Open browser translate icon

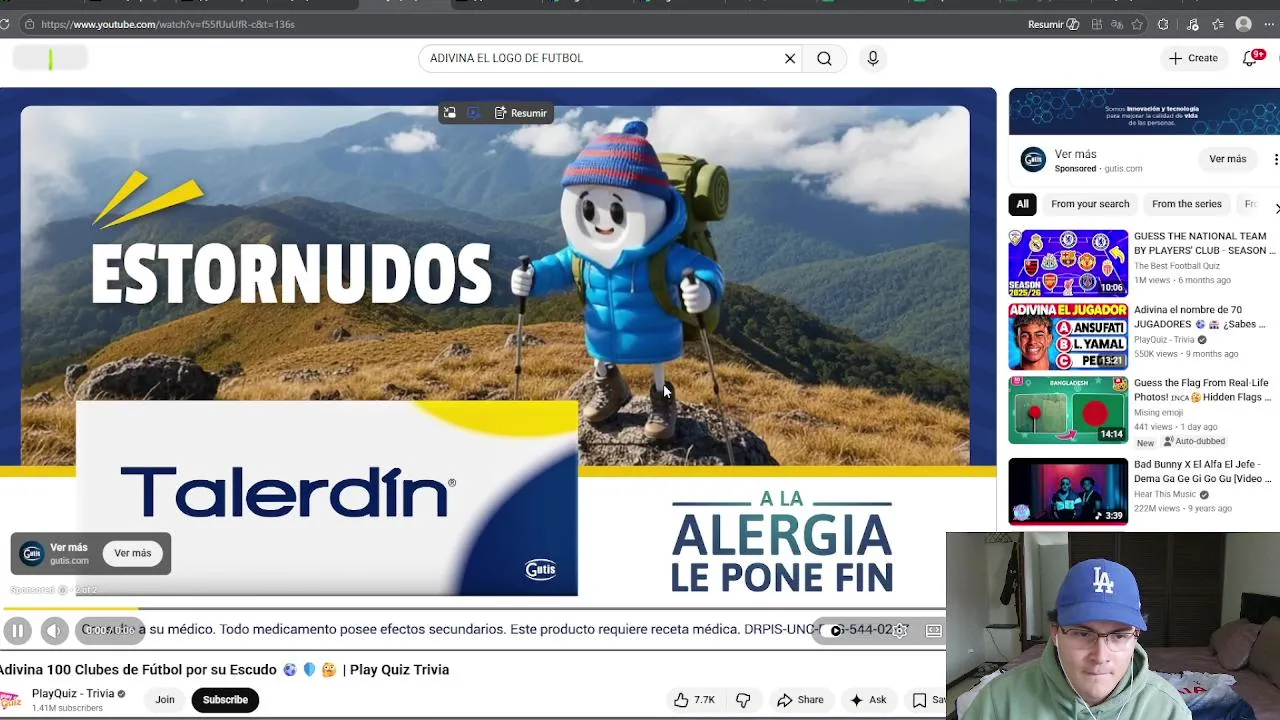1117,24
